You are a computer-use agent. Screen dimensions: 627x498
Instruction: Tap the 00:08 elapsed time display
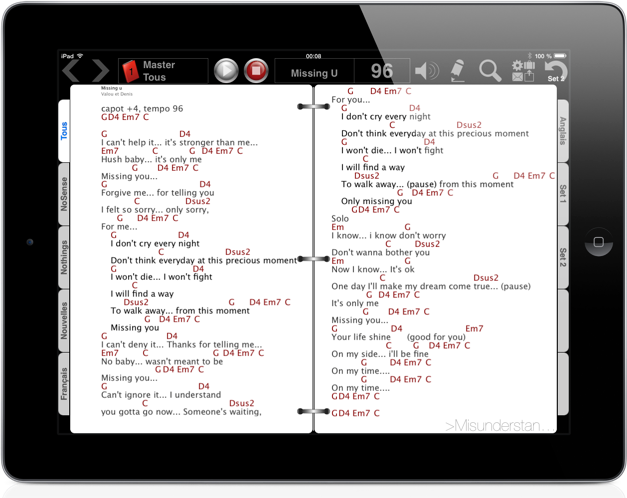click(x=314, y=56)
